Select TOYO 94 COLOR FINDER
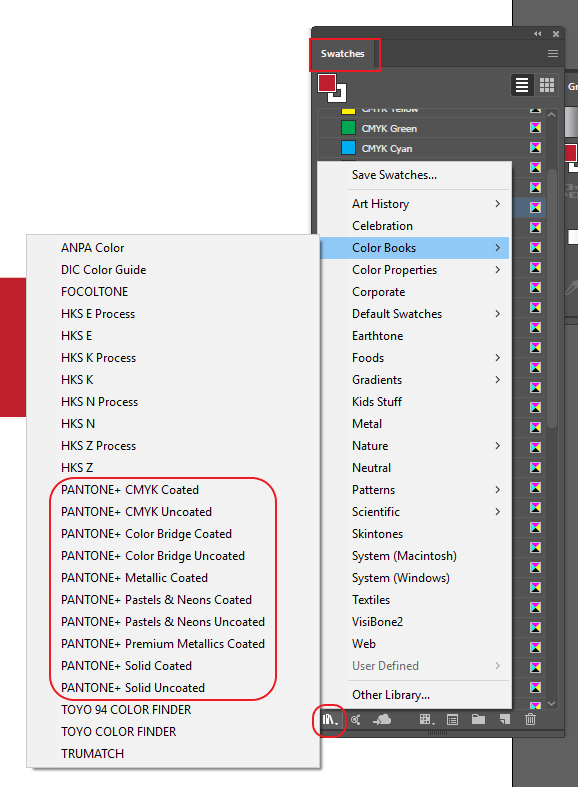The image size is (578, 787). 173,710
